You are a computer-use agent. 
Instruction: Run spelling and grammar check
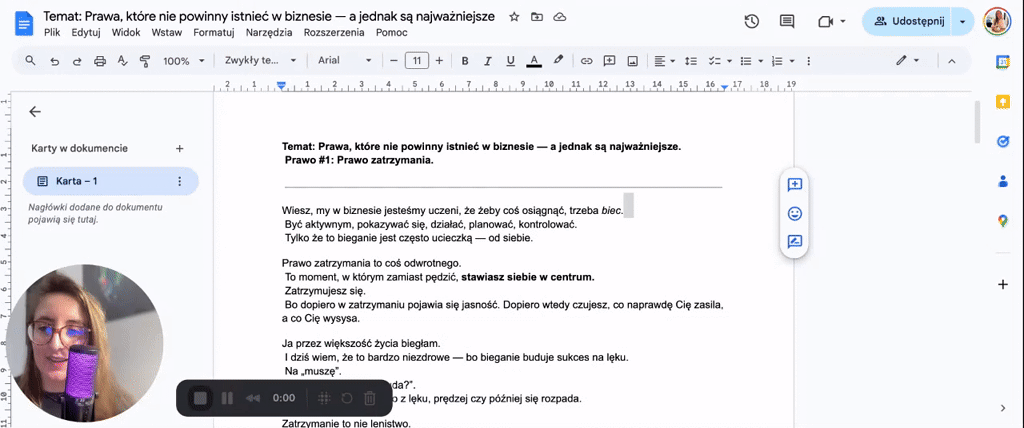[122, 61]
